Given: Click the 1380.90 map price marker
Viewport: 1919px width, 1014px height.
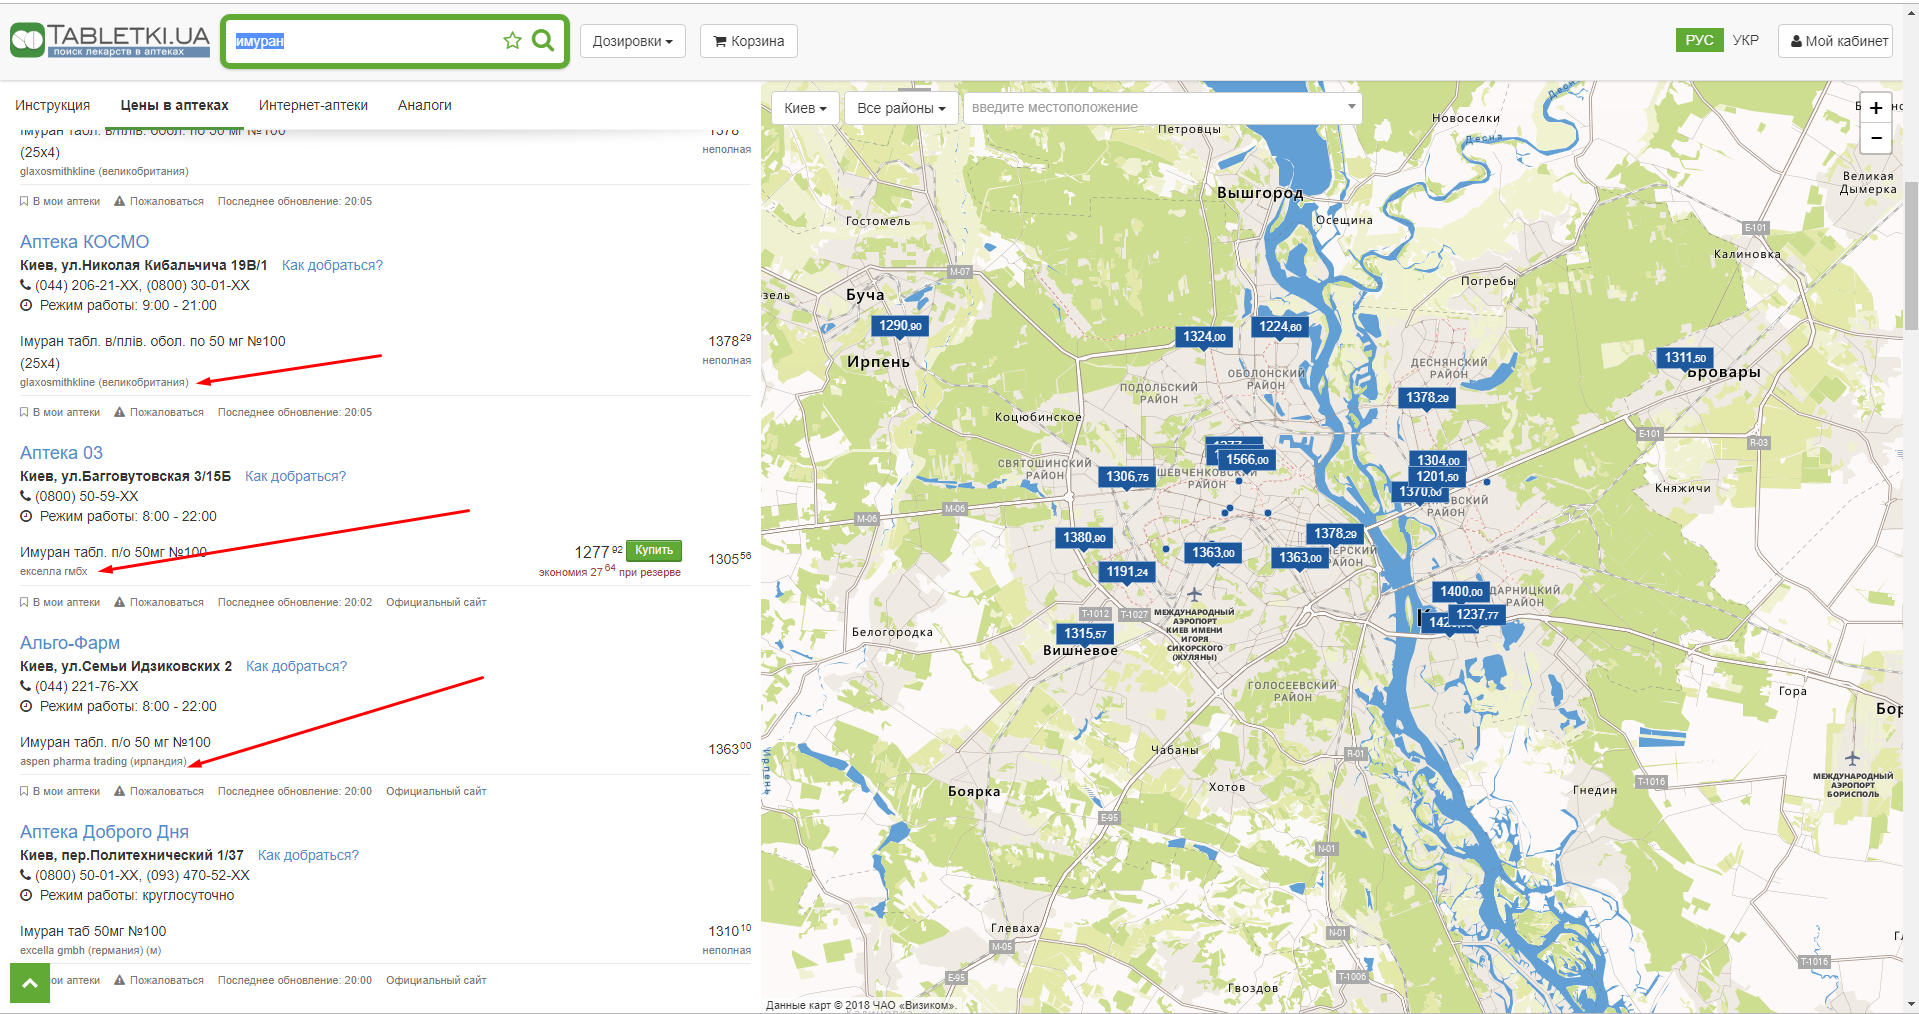Looking at the screenshot, I should pos(1084,538).
